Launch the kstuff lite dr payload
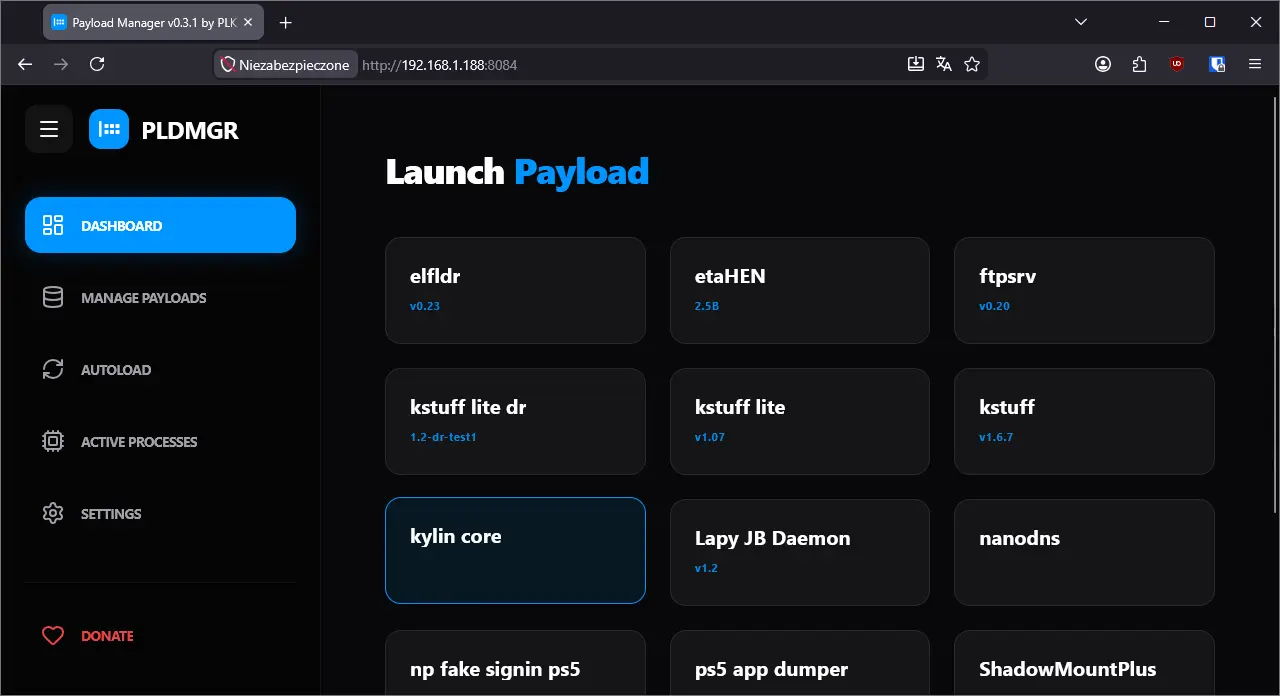Image resolution: width=1280 pixels, height=696 pixels. coord(515,421)
